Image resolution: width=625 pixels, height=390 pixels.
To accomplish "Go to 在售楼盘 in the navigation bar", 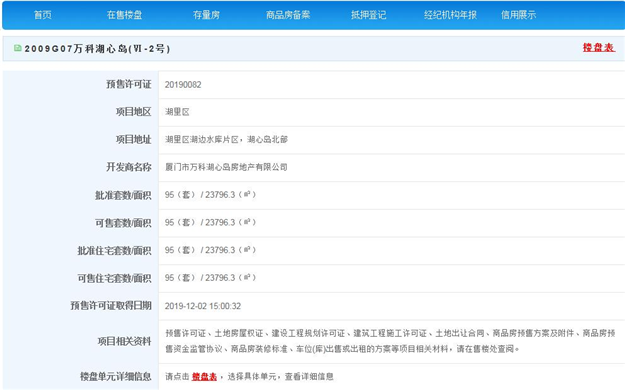I will tap(124, 15).
